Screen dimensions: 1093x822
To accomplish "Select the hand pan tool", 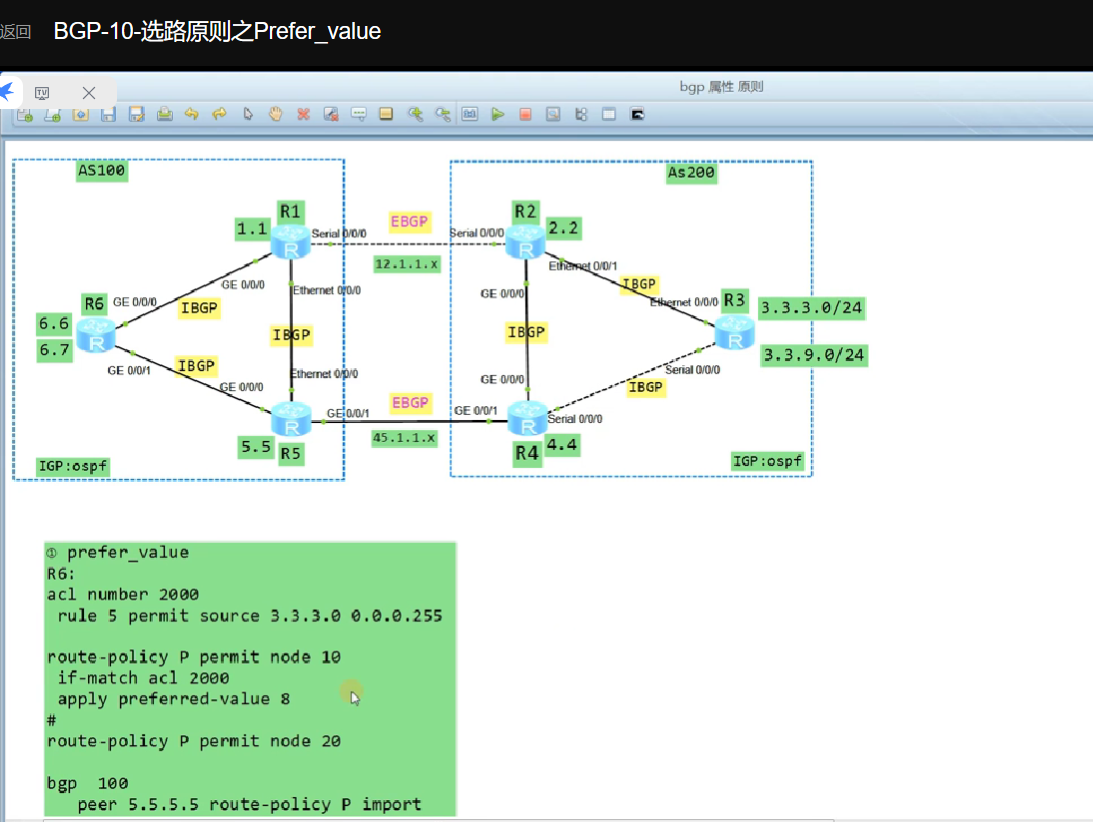I will 274,114.
